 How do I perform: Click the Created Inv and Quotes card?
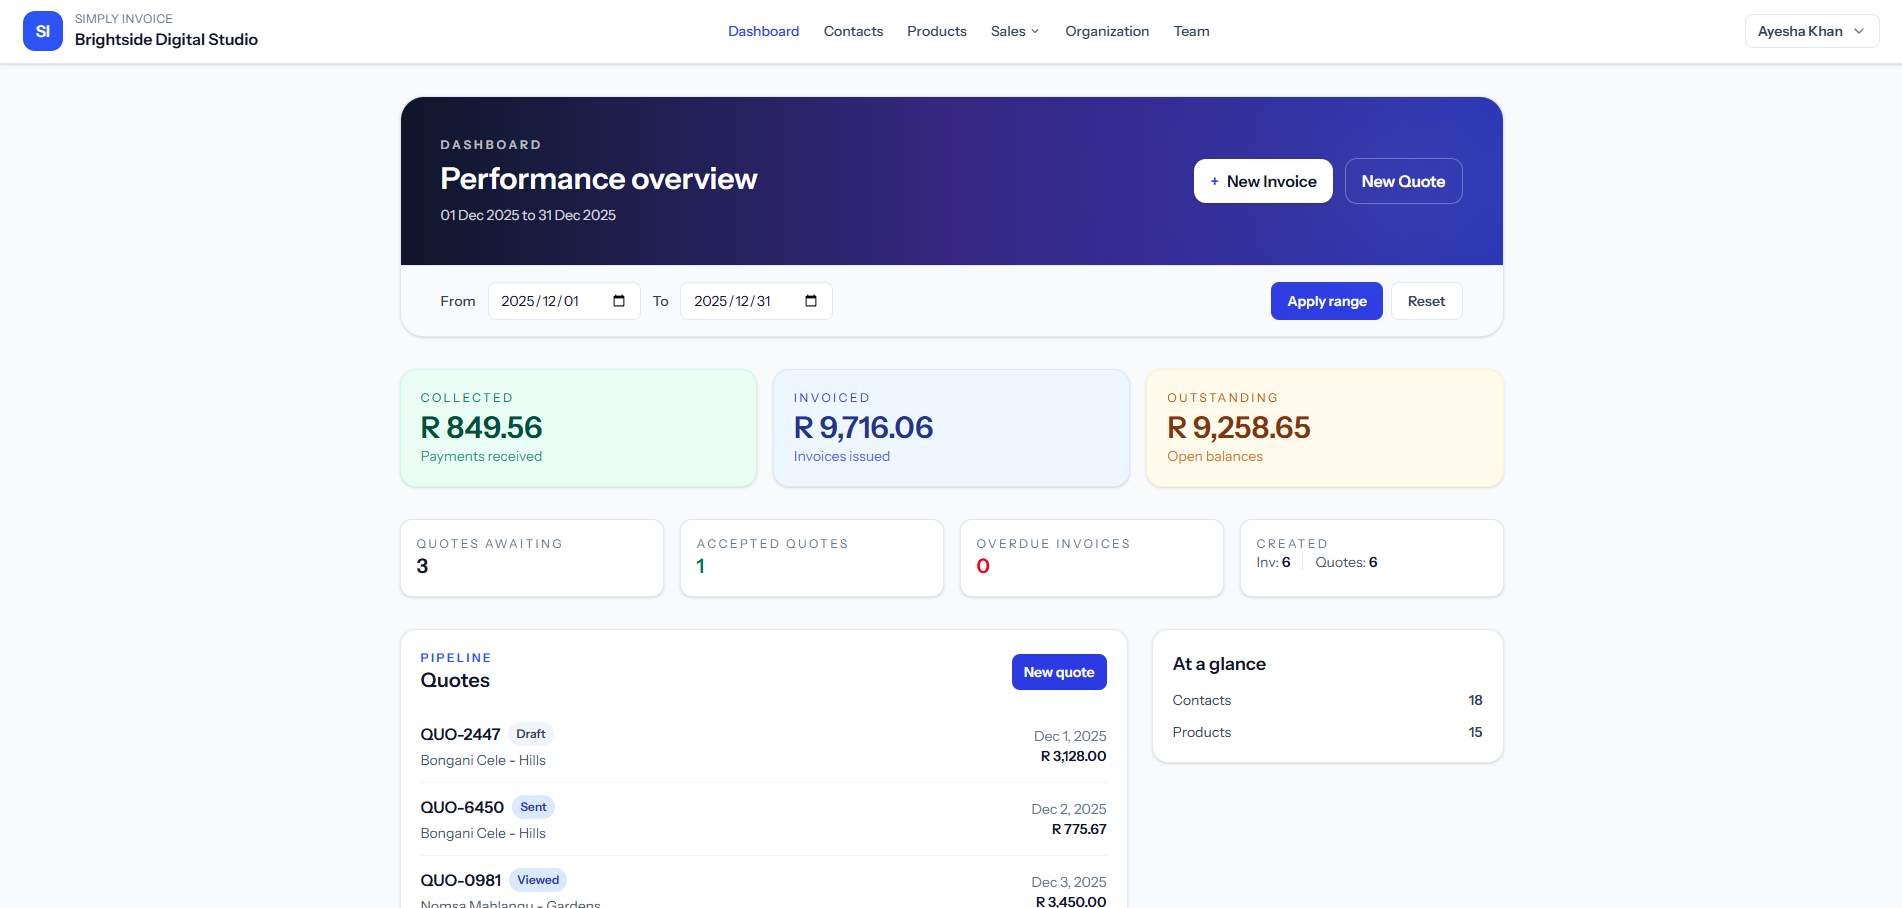(1372, 558)
